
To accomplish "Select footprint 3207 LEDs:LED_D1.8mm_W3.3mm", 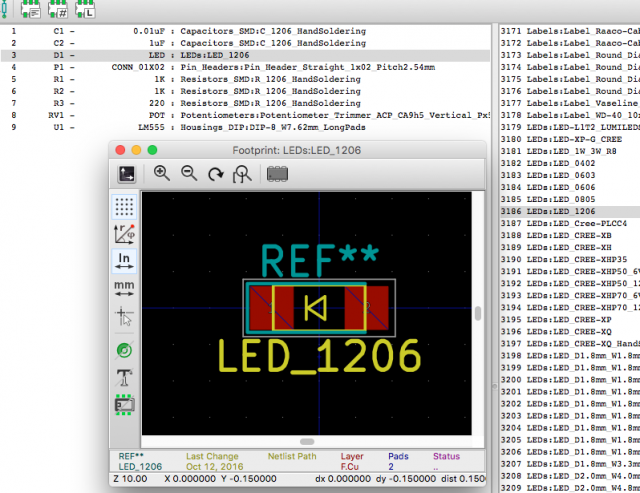I will (x=570, y=464).
